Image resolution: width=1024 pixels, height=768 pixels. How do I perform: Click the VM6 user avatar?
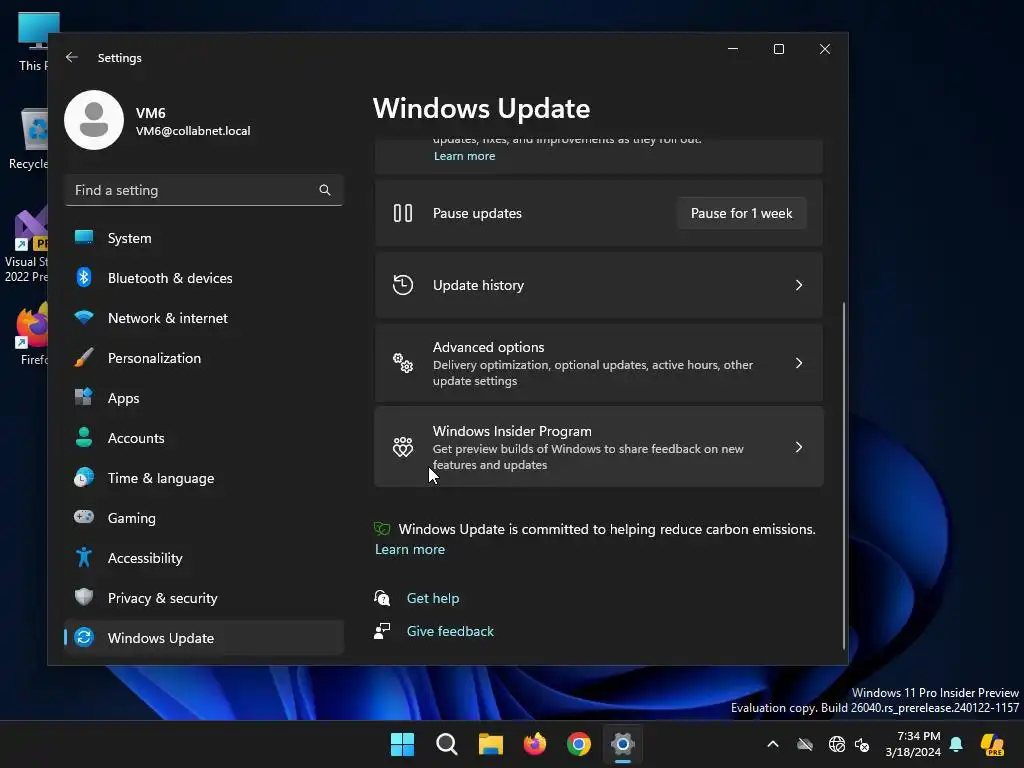[94, 120]
